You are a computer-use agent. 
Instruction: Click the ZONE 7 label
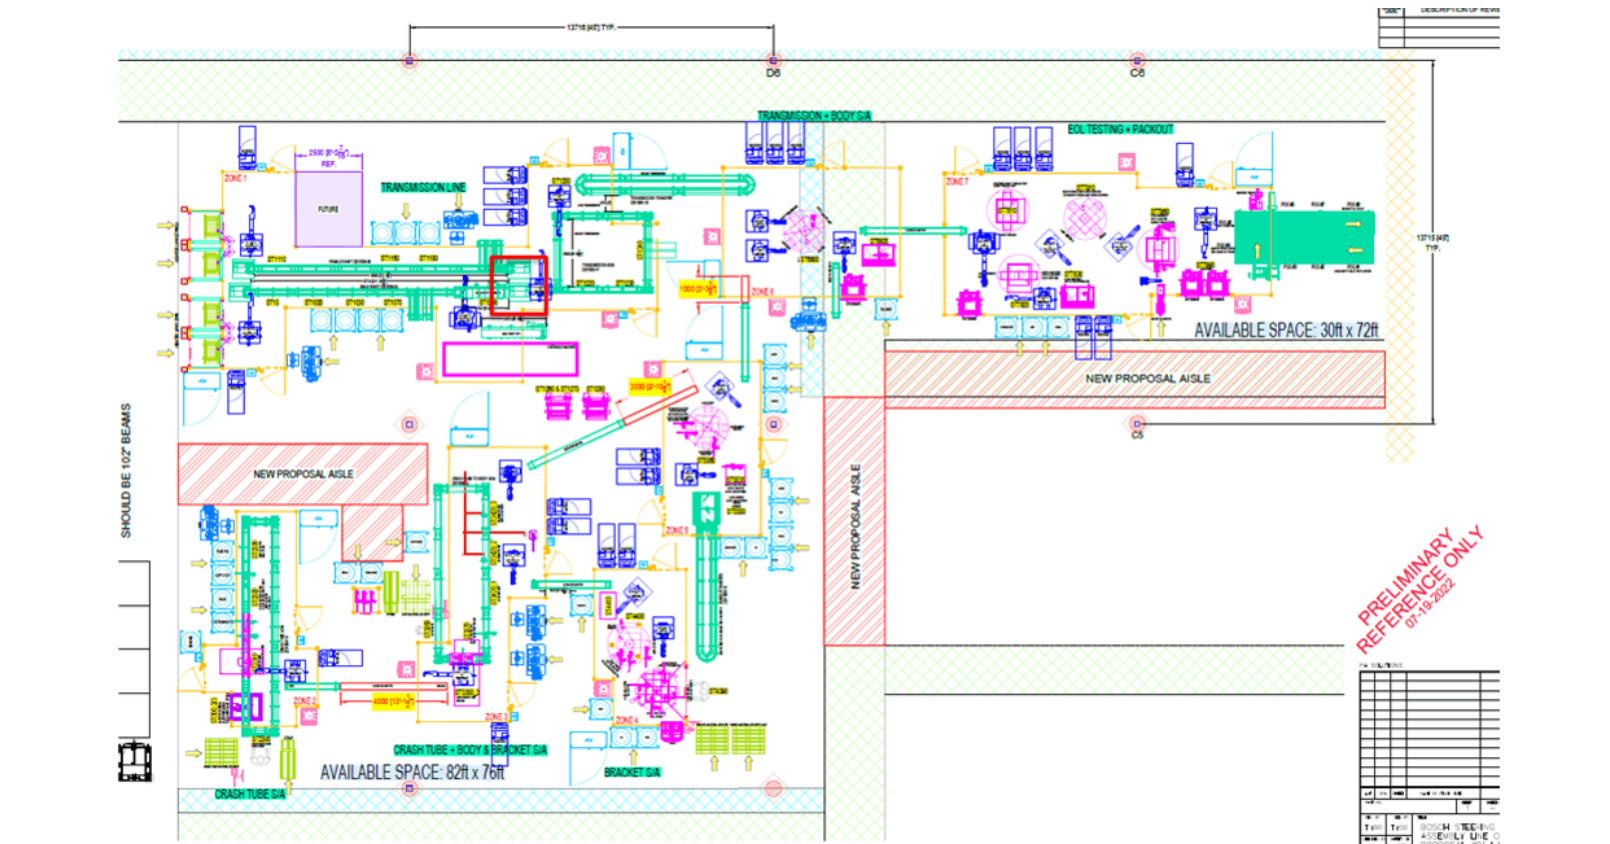(957, 182)
